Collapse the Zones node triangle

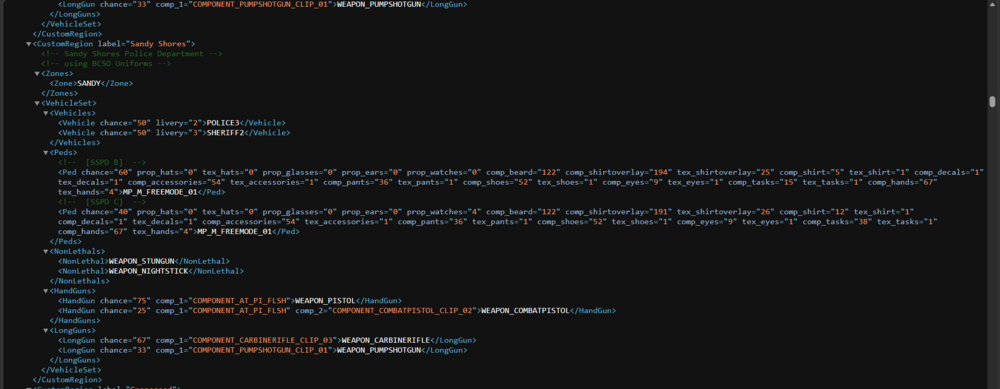point(37,74)
